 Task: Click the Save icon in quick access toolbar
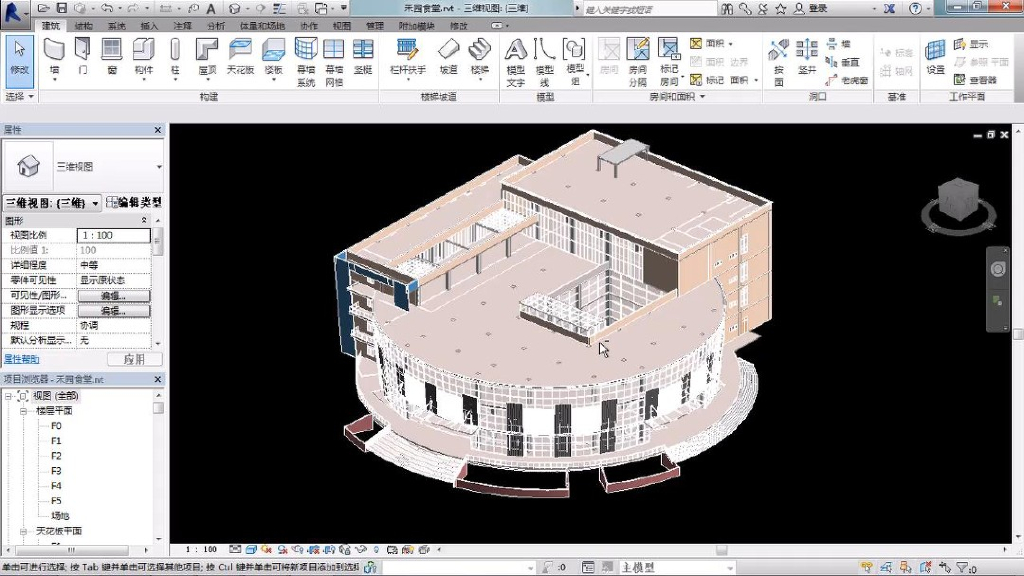point(61,8)
